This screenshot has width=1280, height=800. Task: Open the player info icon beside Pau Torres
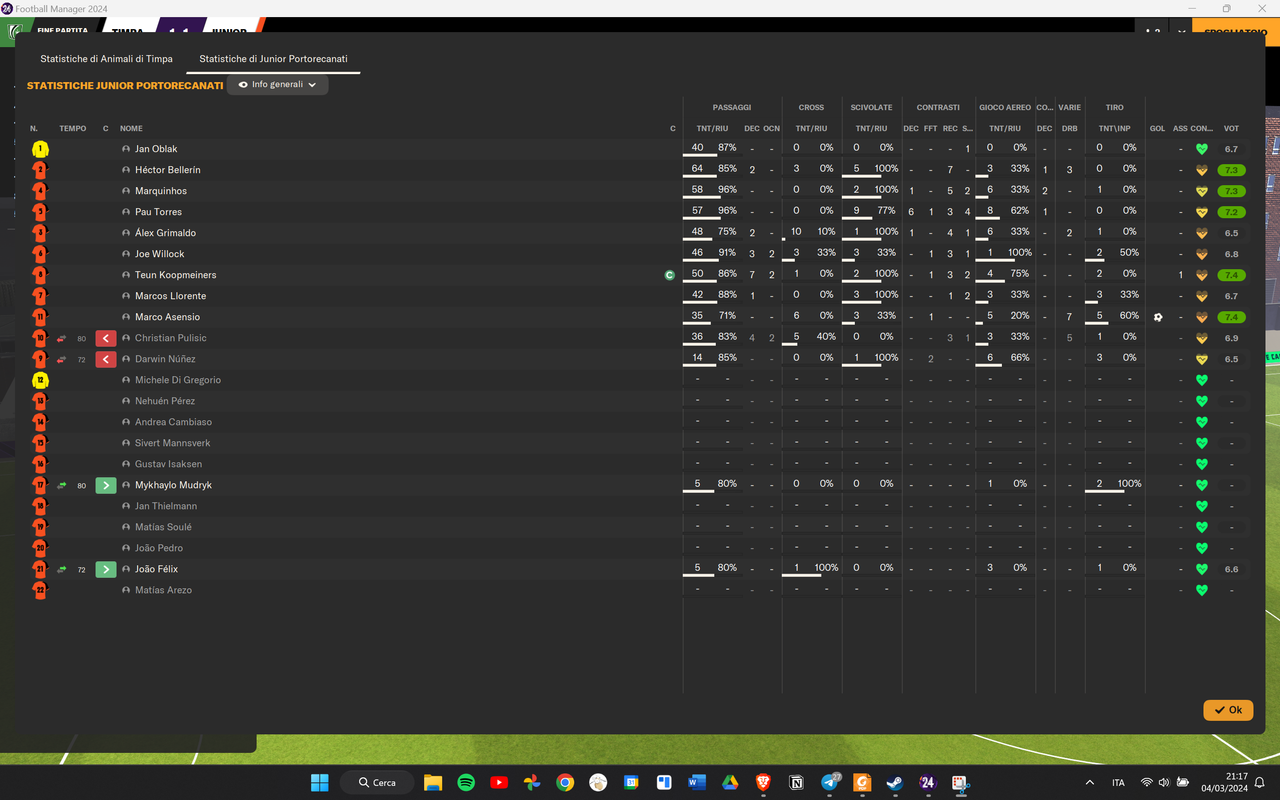(126, 212)
